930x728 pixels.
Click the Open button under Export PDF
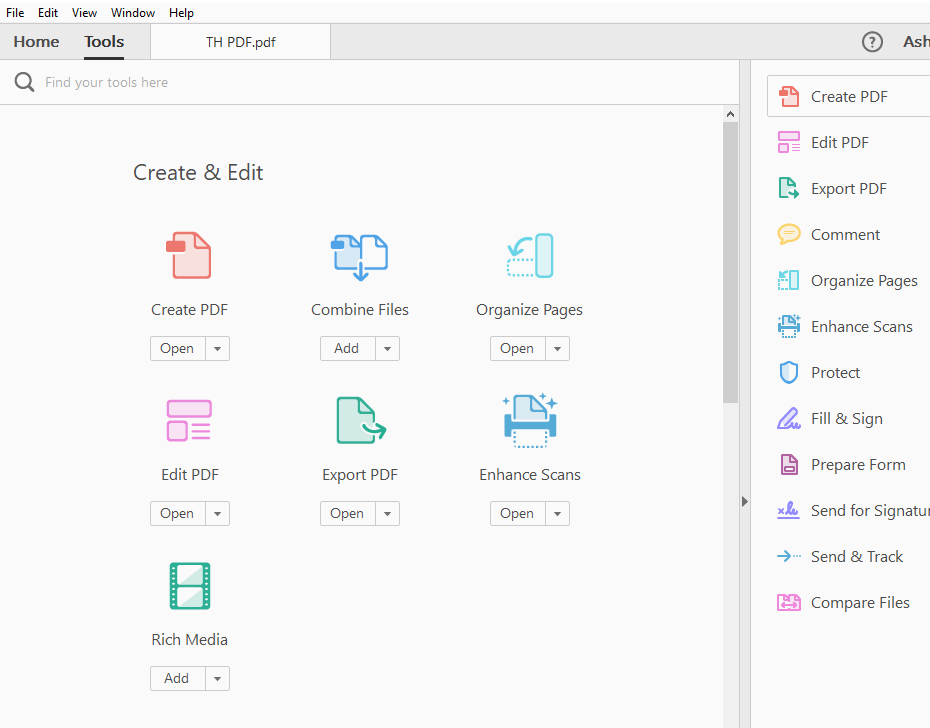click(346, 513)
